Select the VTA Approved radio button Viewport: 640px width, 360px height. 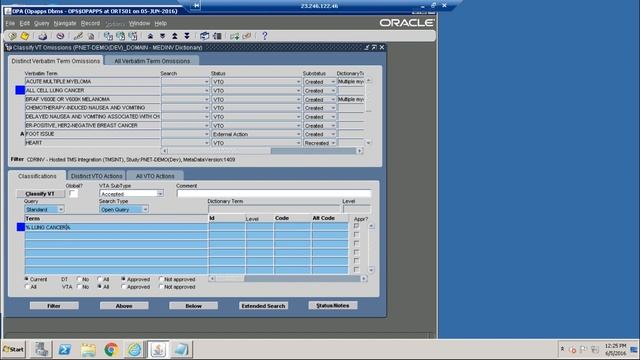[124, 287]
